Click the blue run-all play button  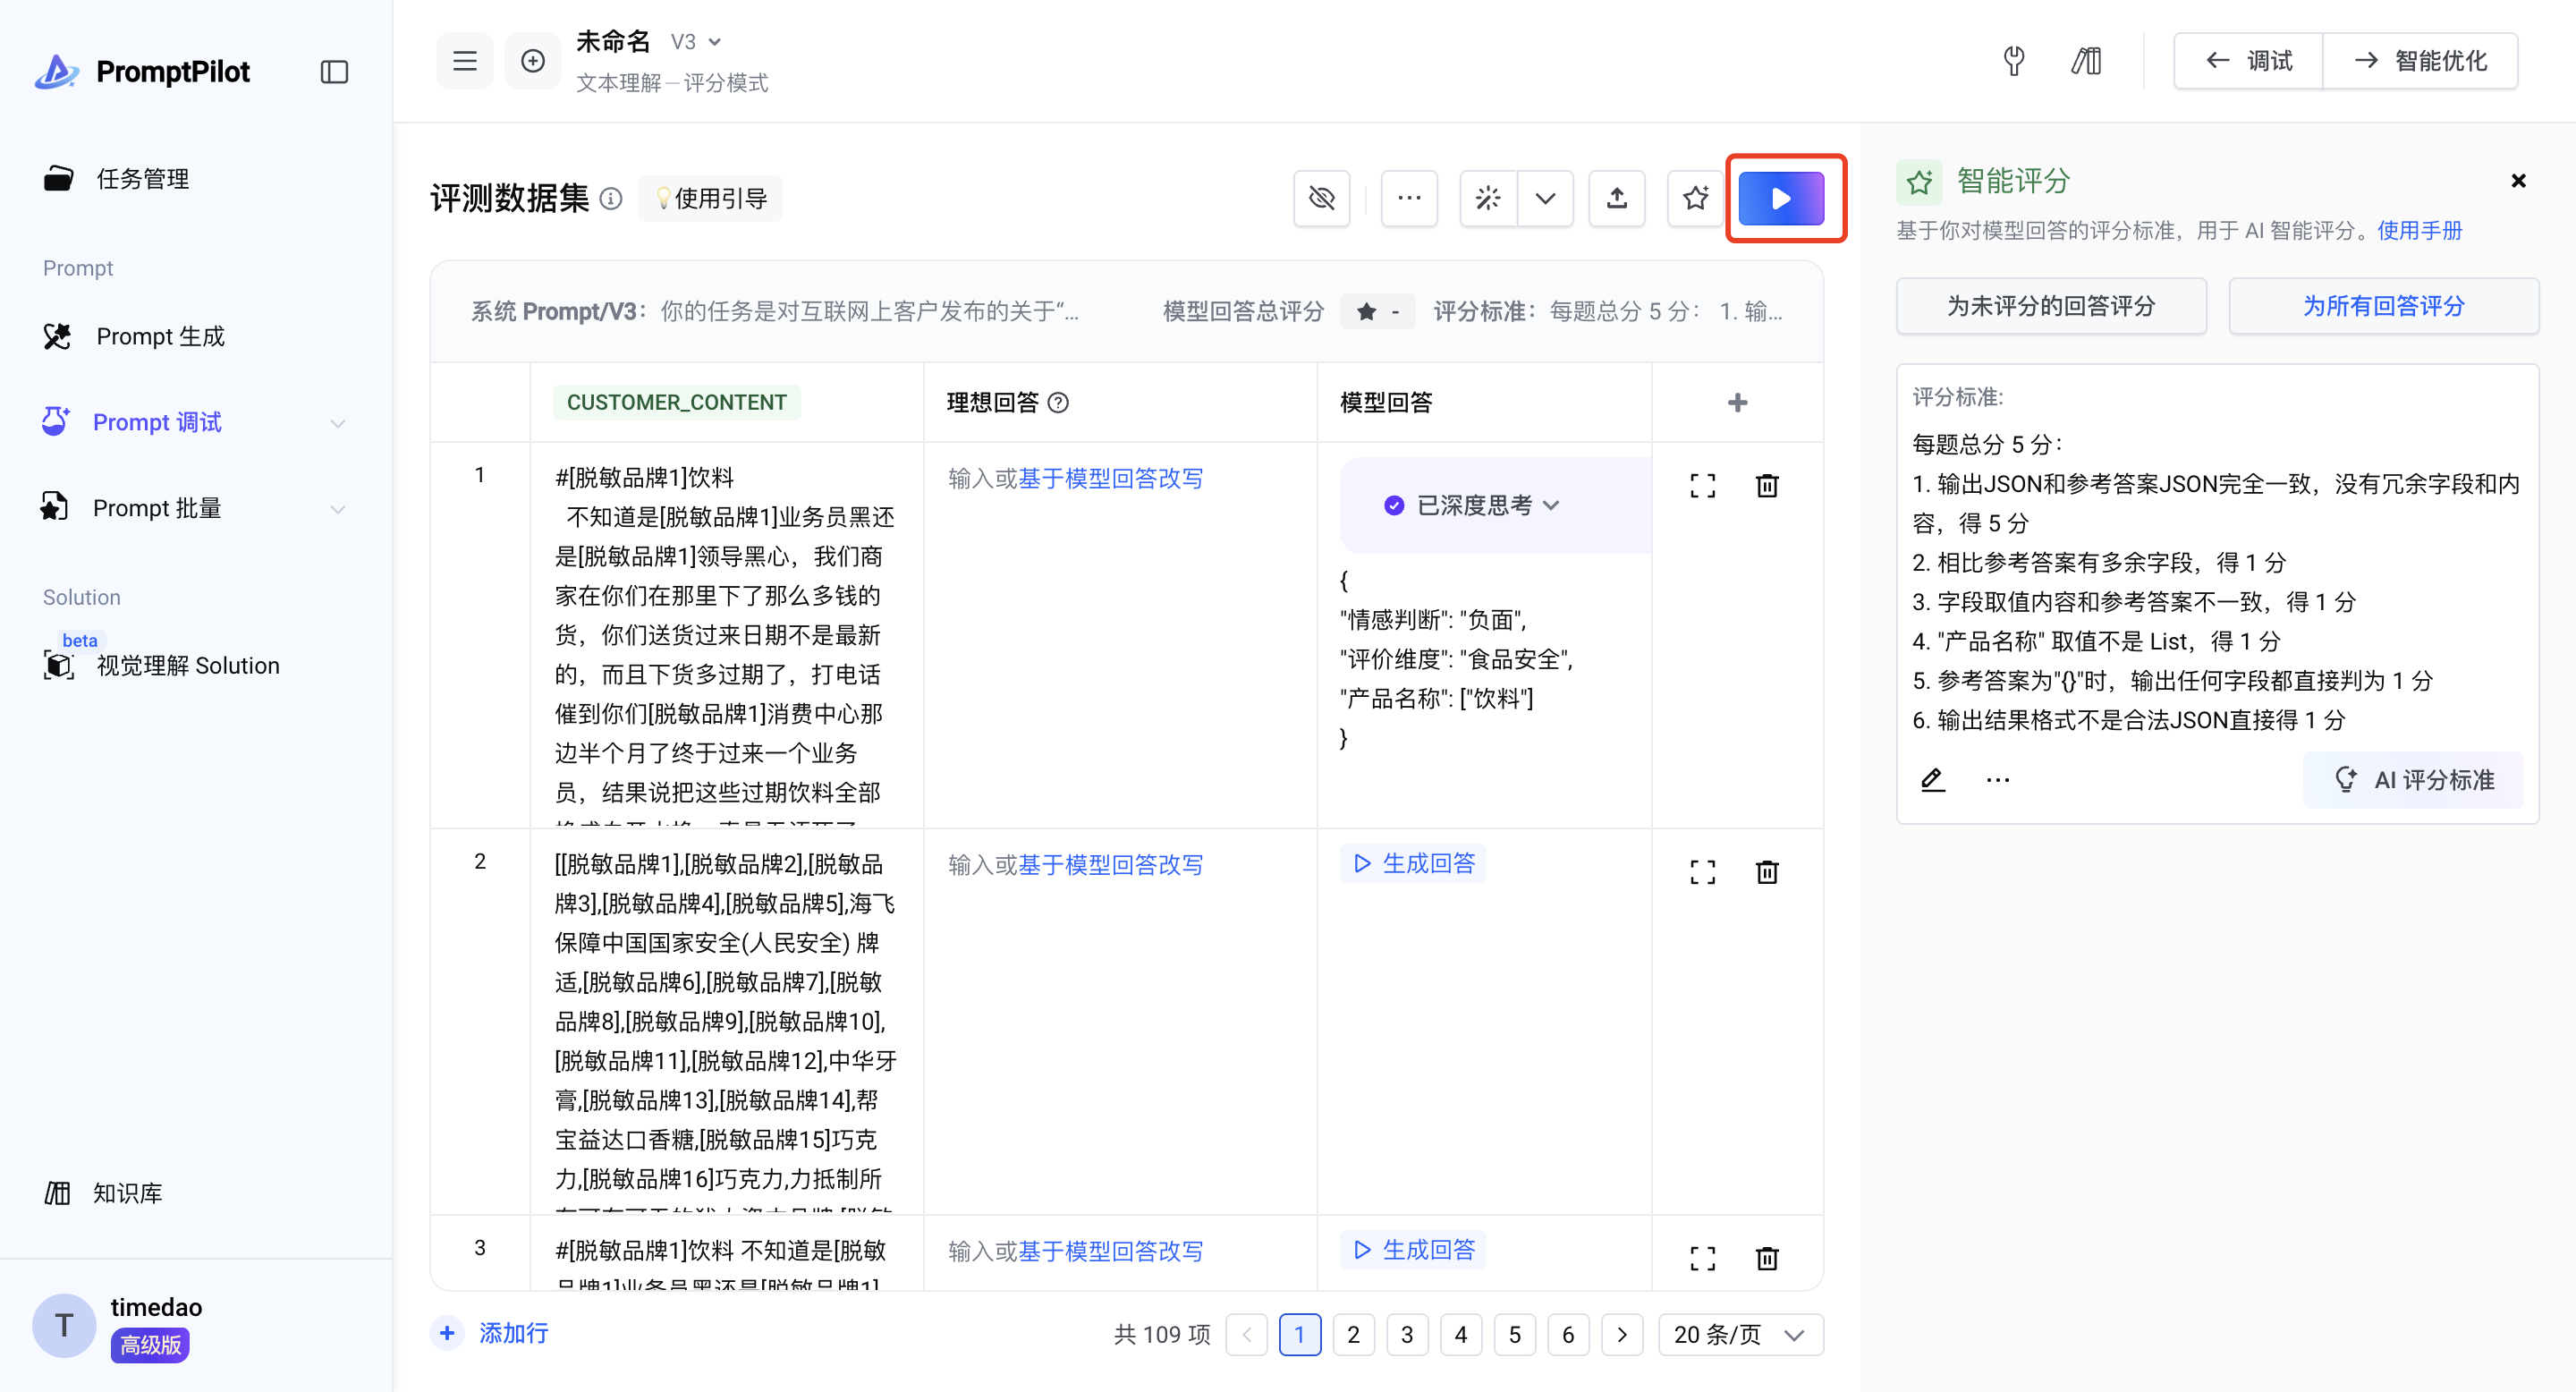click(1781, 198)
